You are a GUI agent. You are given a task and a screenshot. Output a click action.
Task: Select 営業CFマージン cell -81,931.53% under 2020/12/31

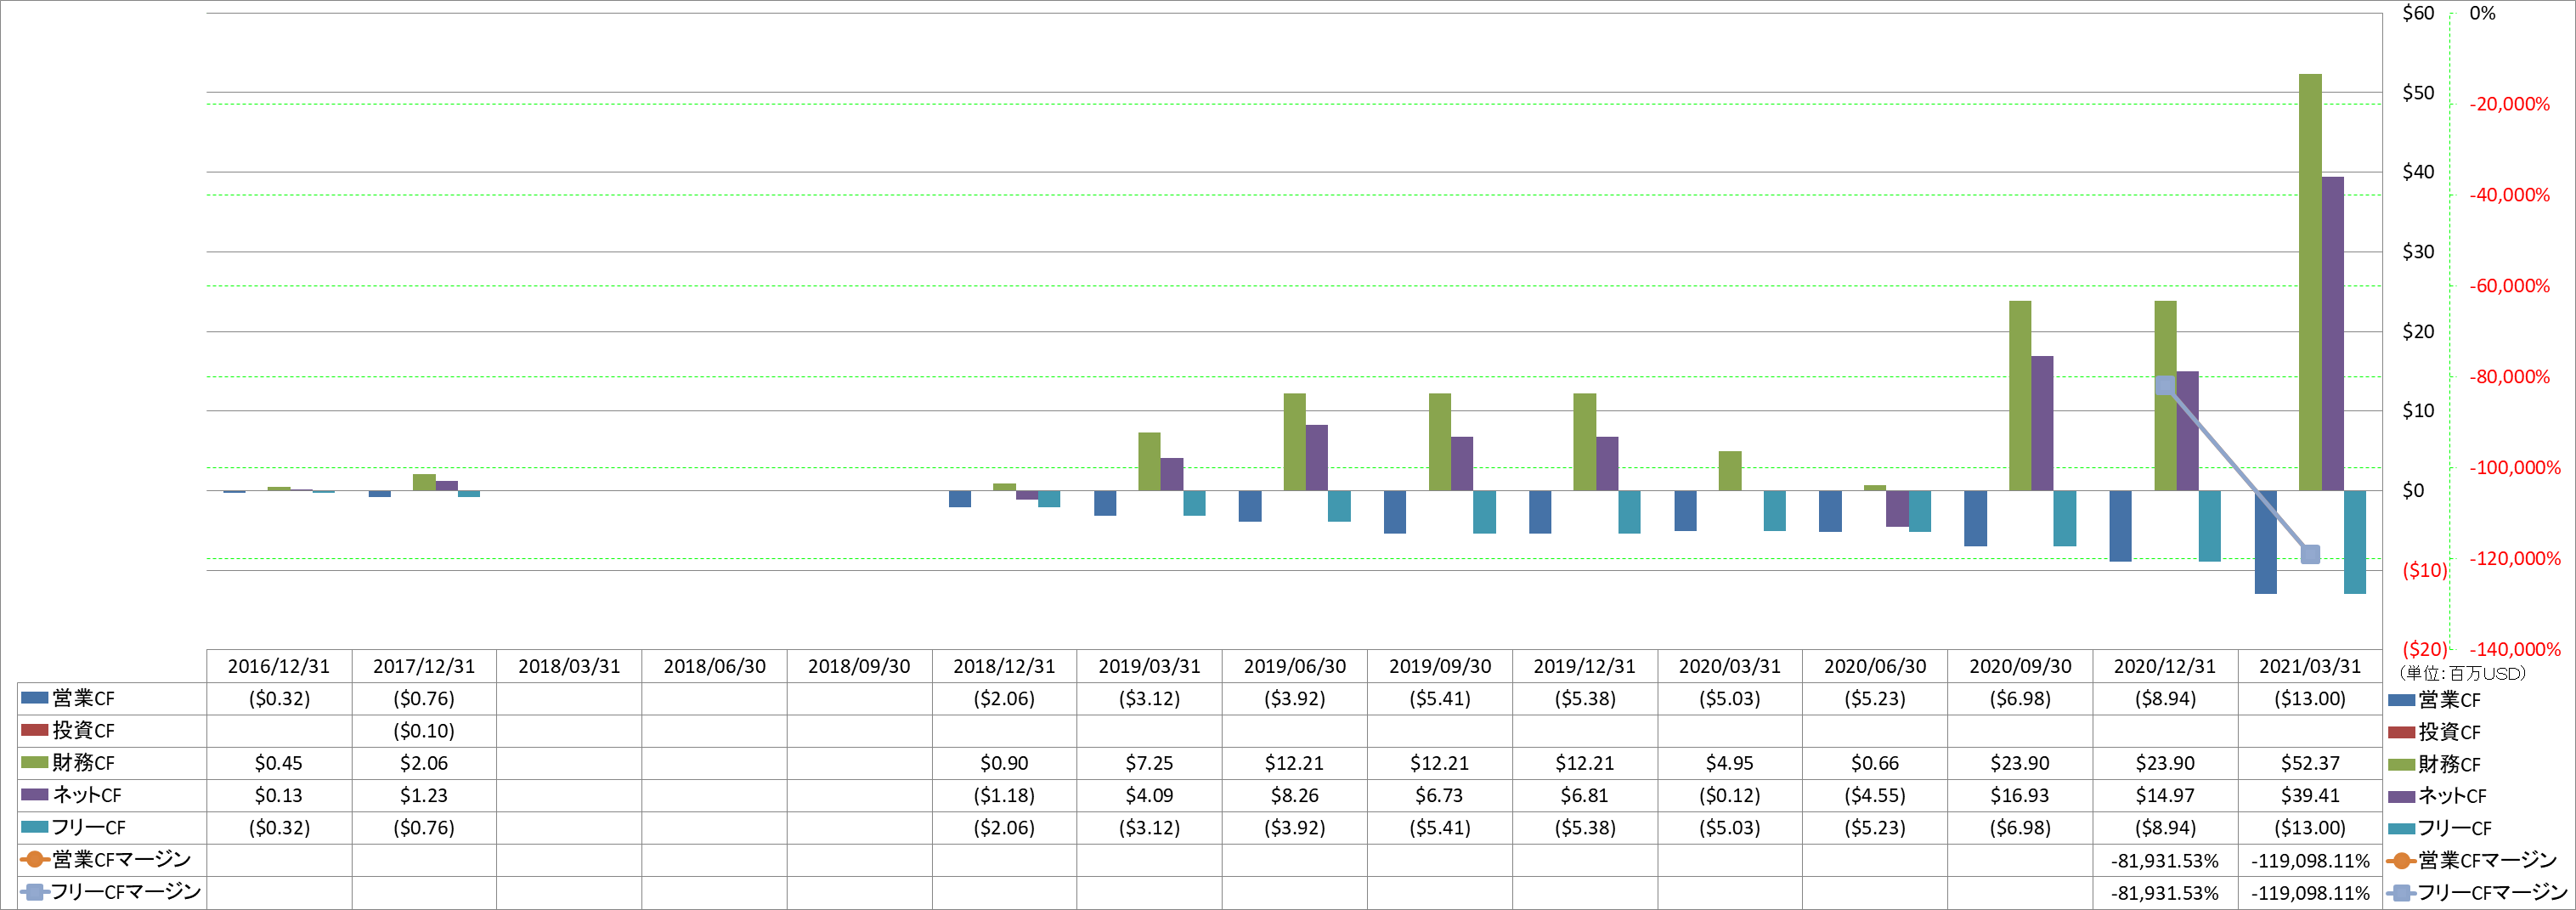(2165, 860)
